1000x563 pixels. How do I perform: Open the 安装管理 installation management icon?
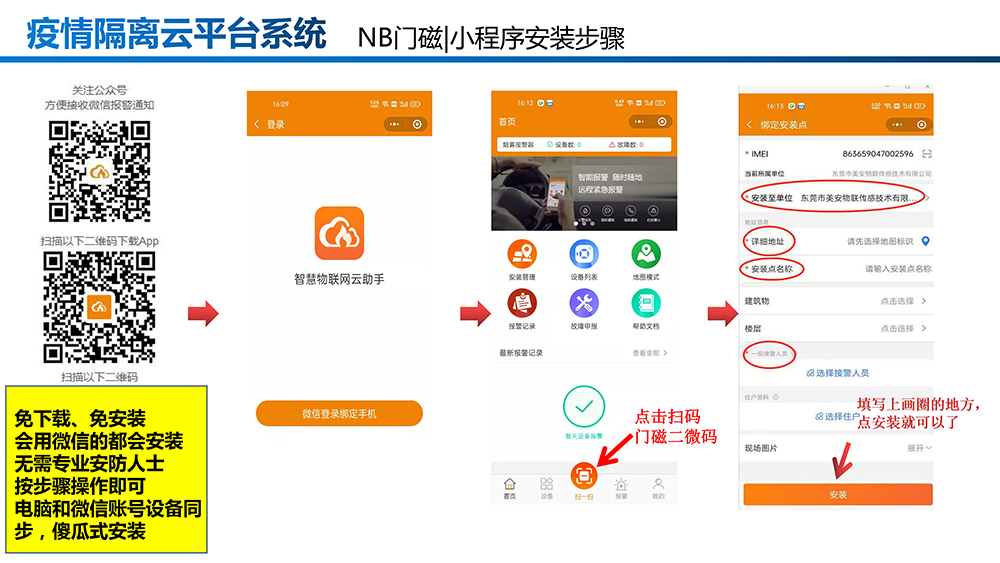click(522, 254)
